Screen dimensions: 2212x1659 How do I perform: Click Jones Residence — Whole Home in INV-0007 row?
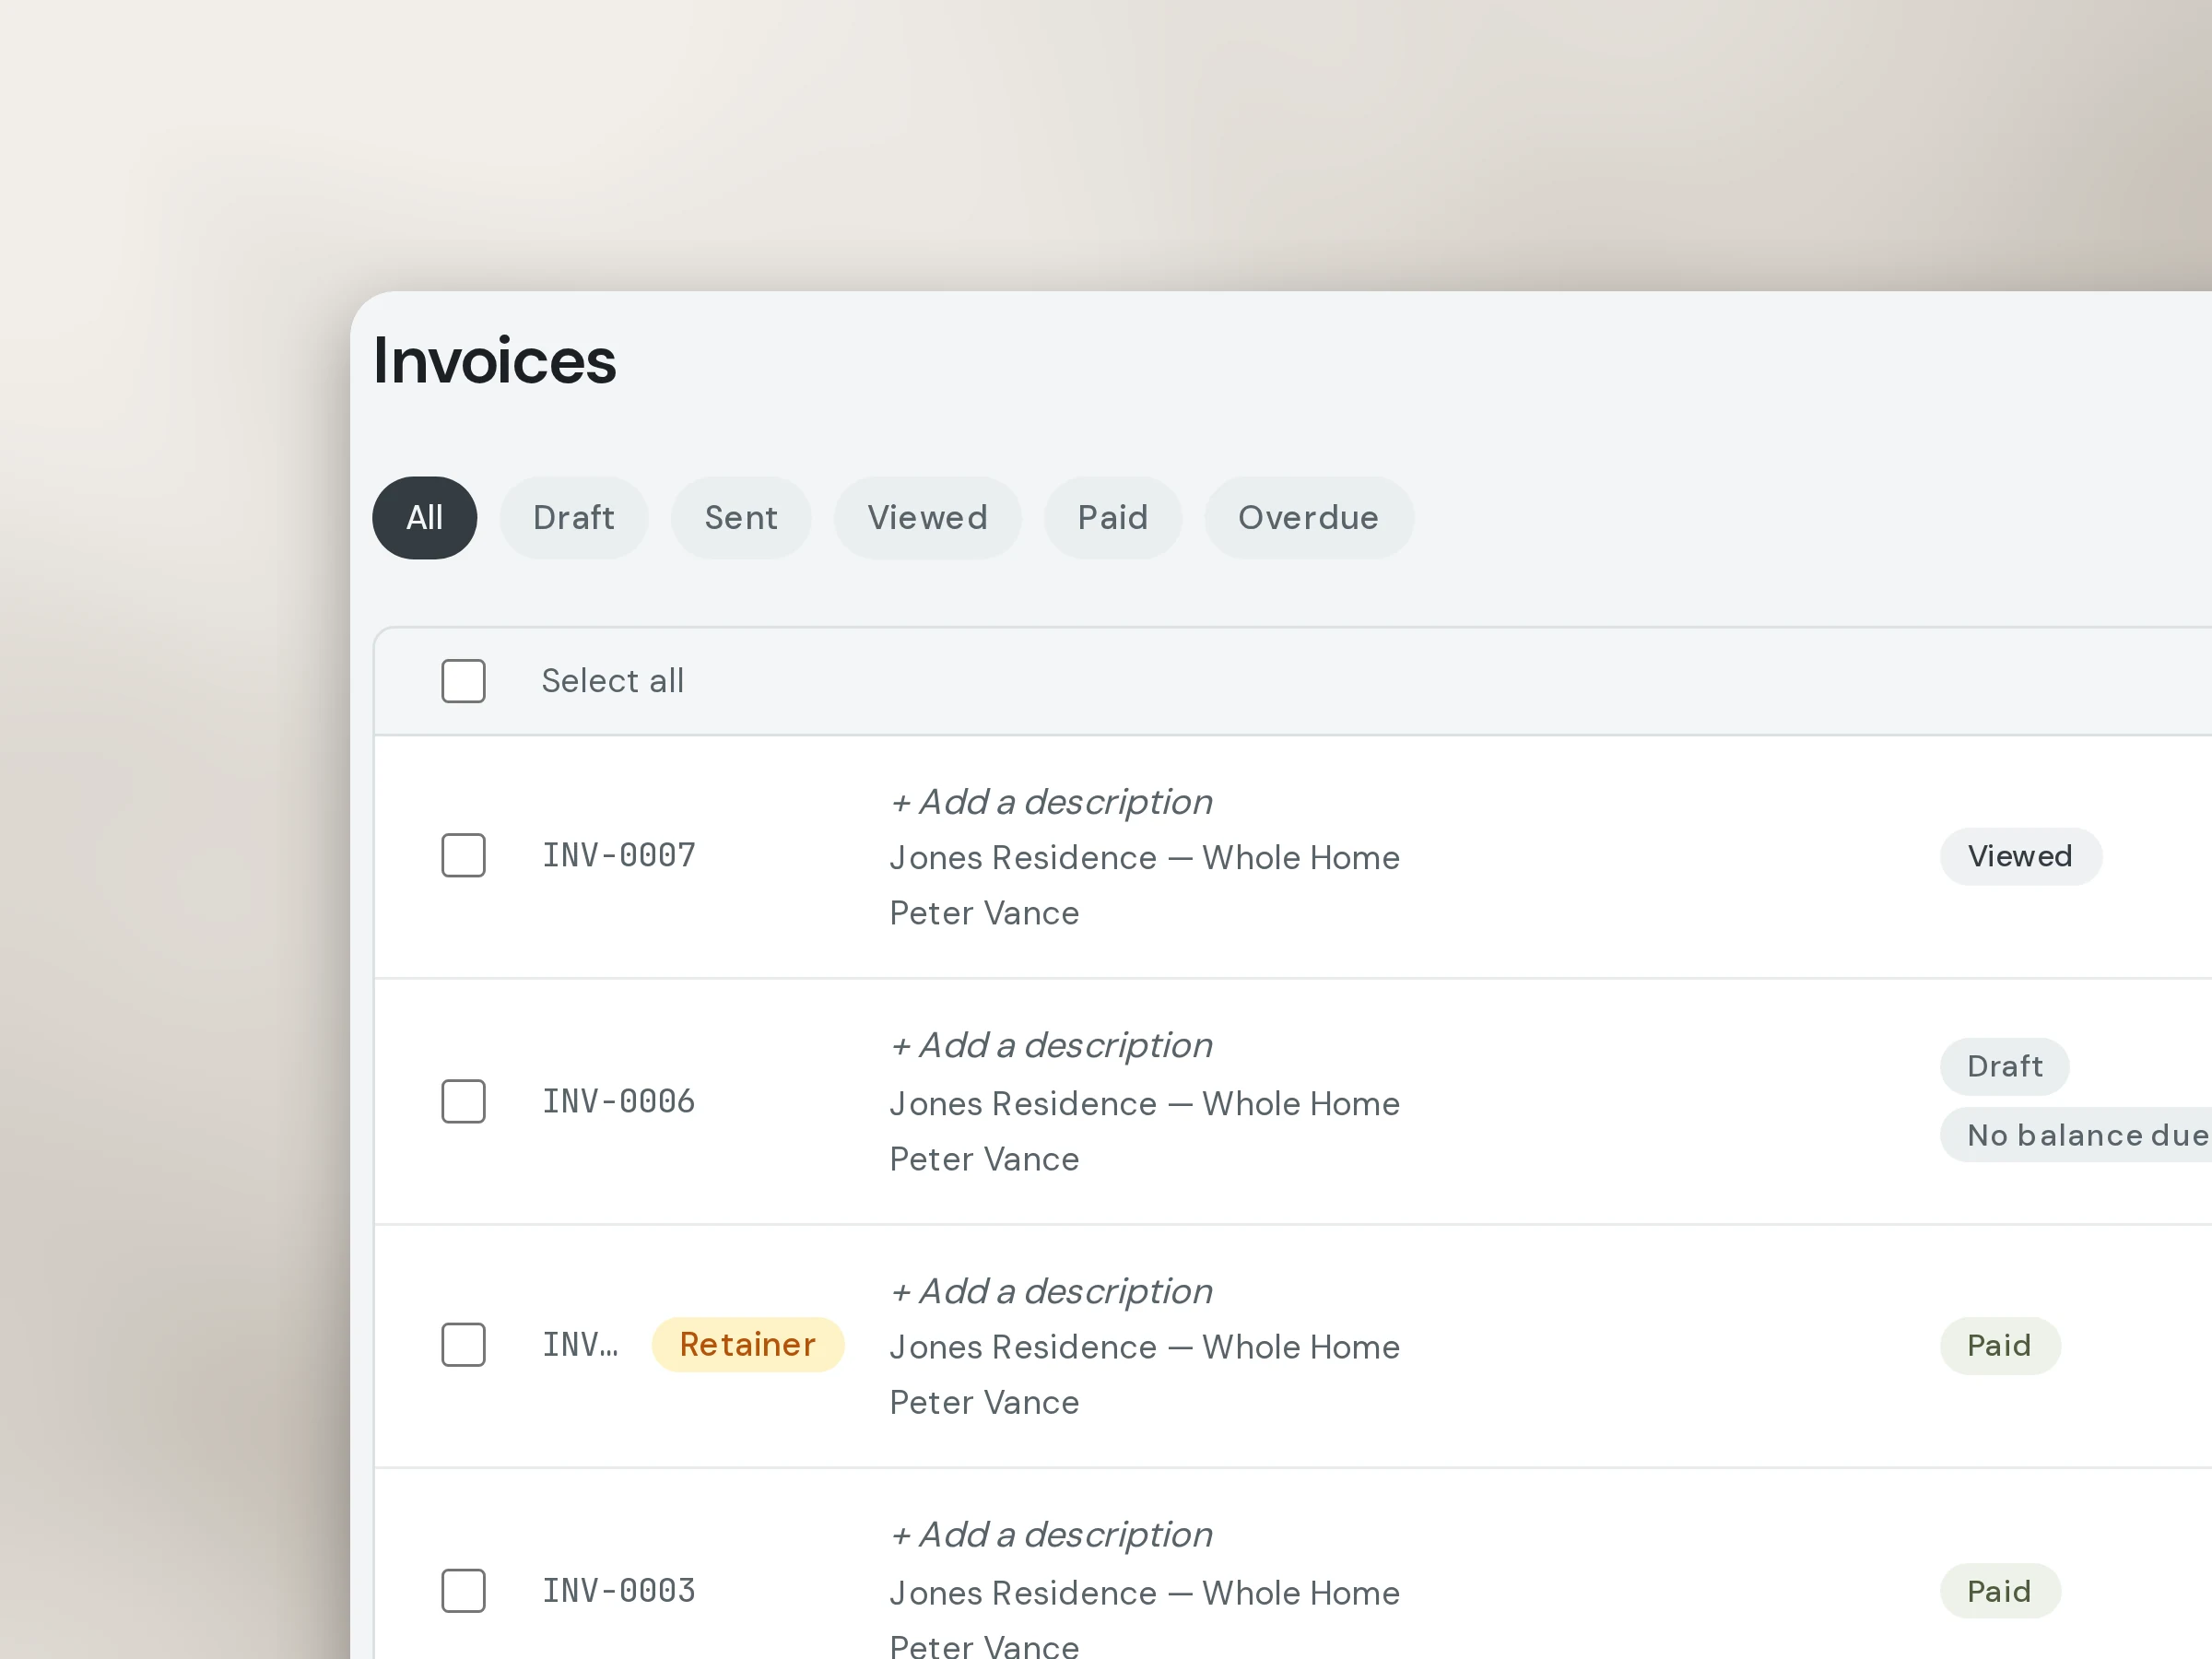(1144, 858)
